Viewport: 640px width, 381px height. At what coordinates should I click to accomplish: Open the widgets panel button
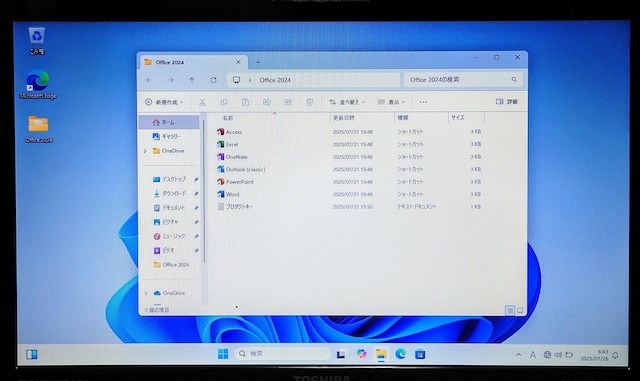click(x=32, y=354)
